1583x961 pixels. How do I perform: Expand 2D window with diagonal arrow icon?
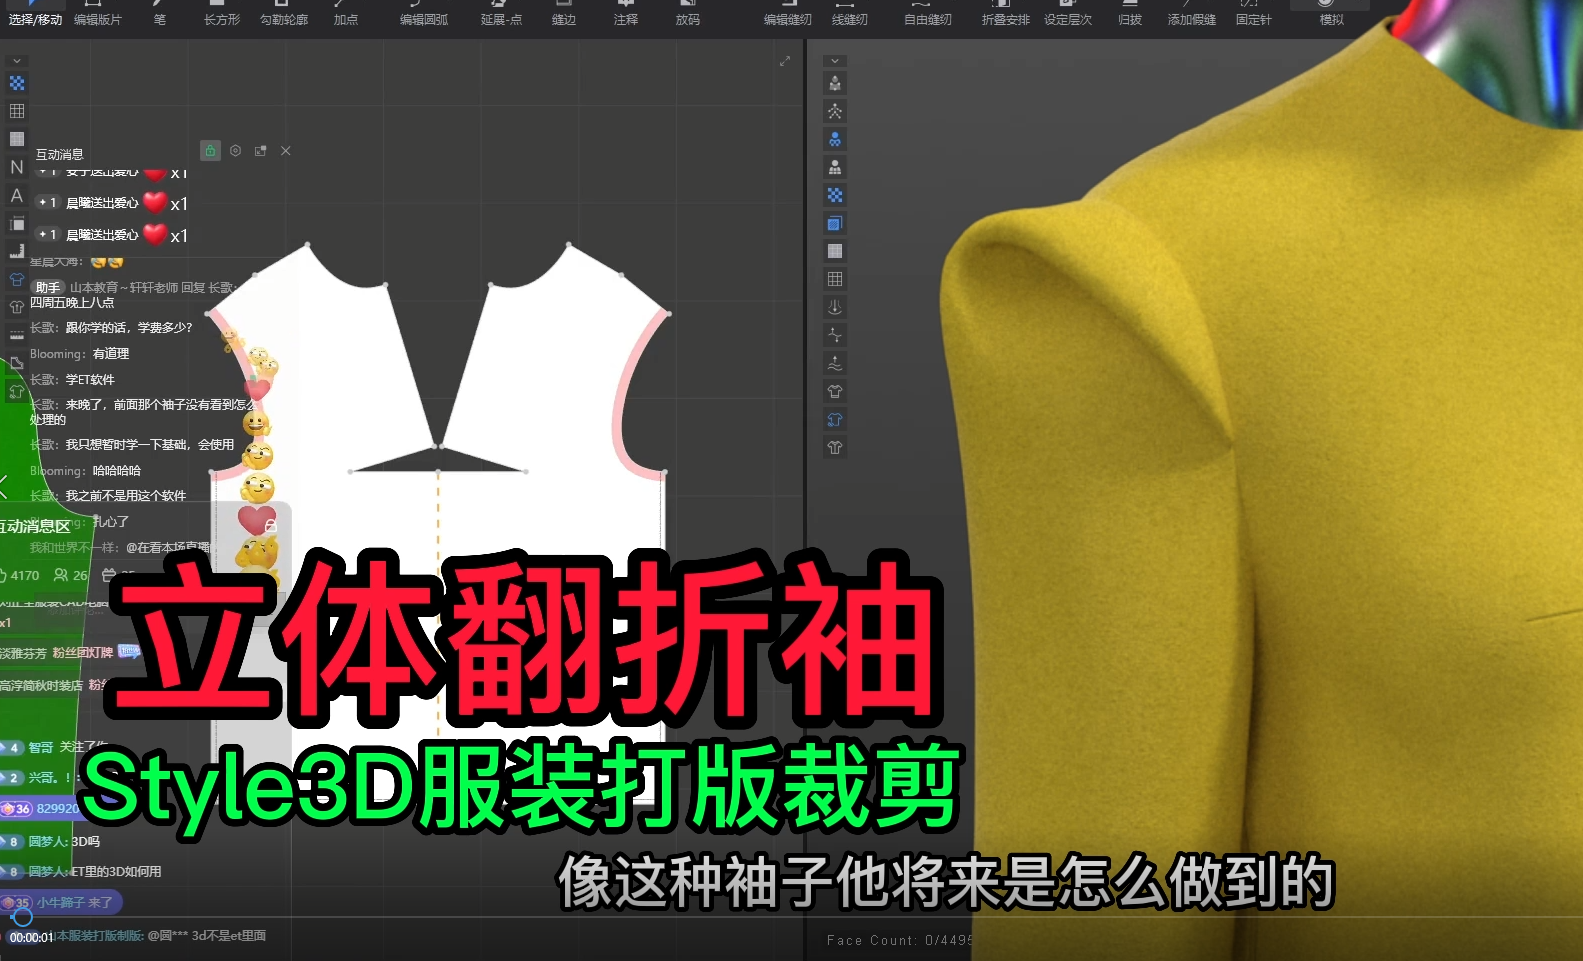[785, 61]
